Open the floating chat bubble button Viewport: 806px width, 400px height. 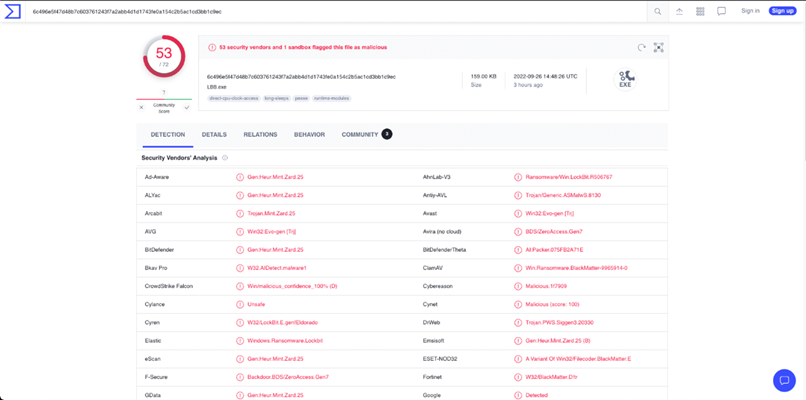pyautogui.click(x=784, y=380)
